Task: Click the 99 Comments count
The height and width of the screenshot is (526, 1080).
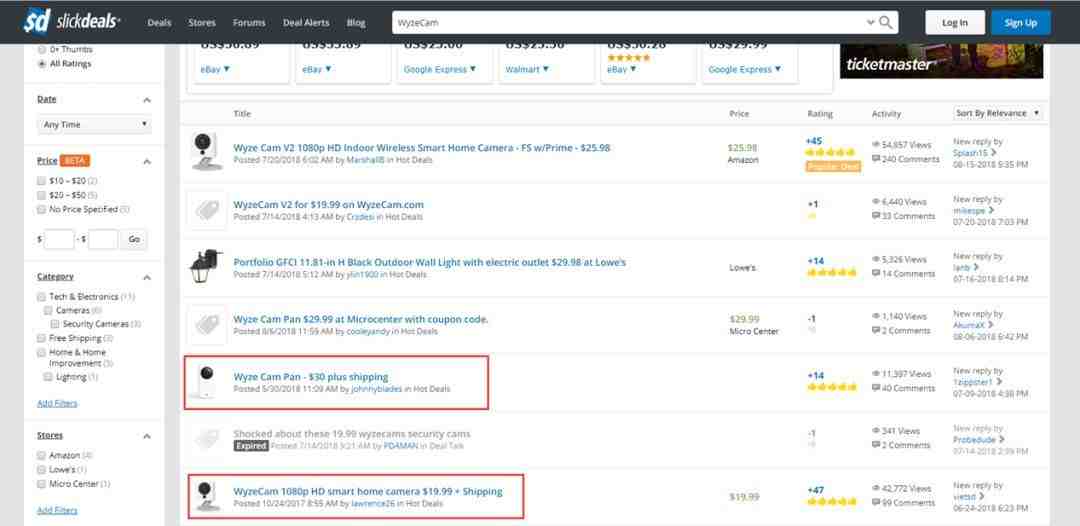Action: 904,503
